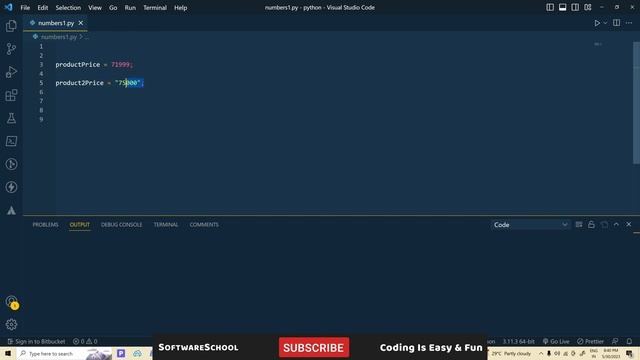Screen dimensions: 640x360
Task: Open the Customize Layout control
Action: 588,7
